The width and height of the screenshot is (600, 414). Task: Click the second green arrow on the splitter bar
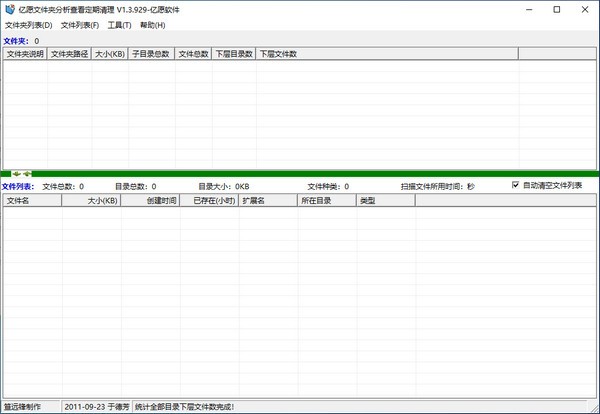pyautogui.click(x=27, y=174)
